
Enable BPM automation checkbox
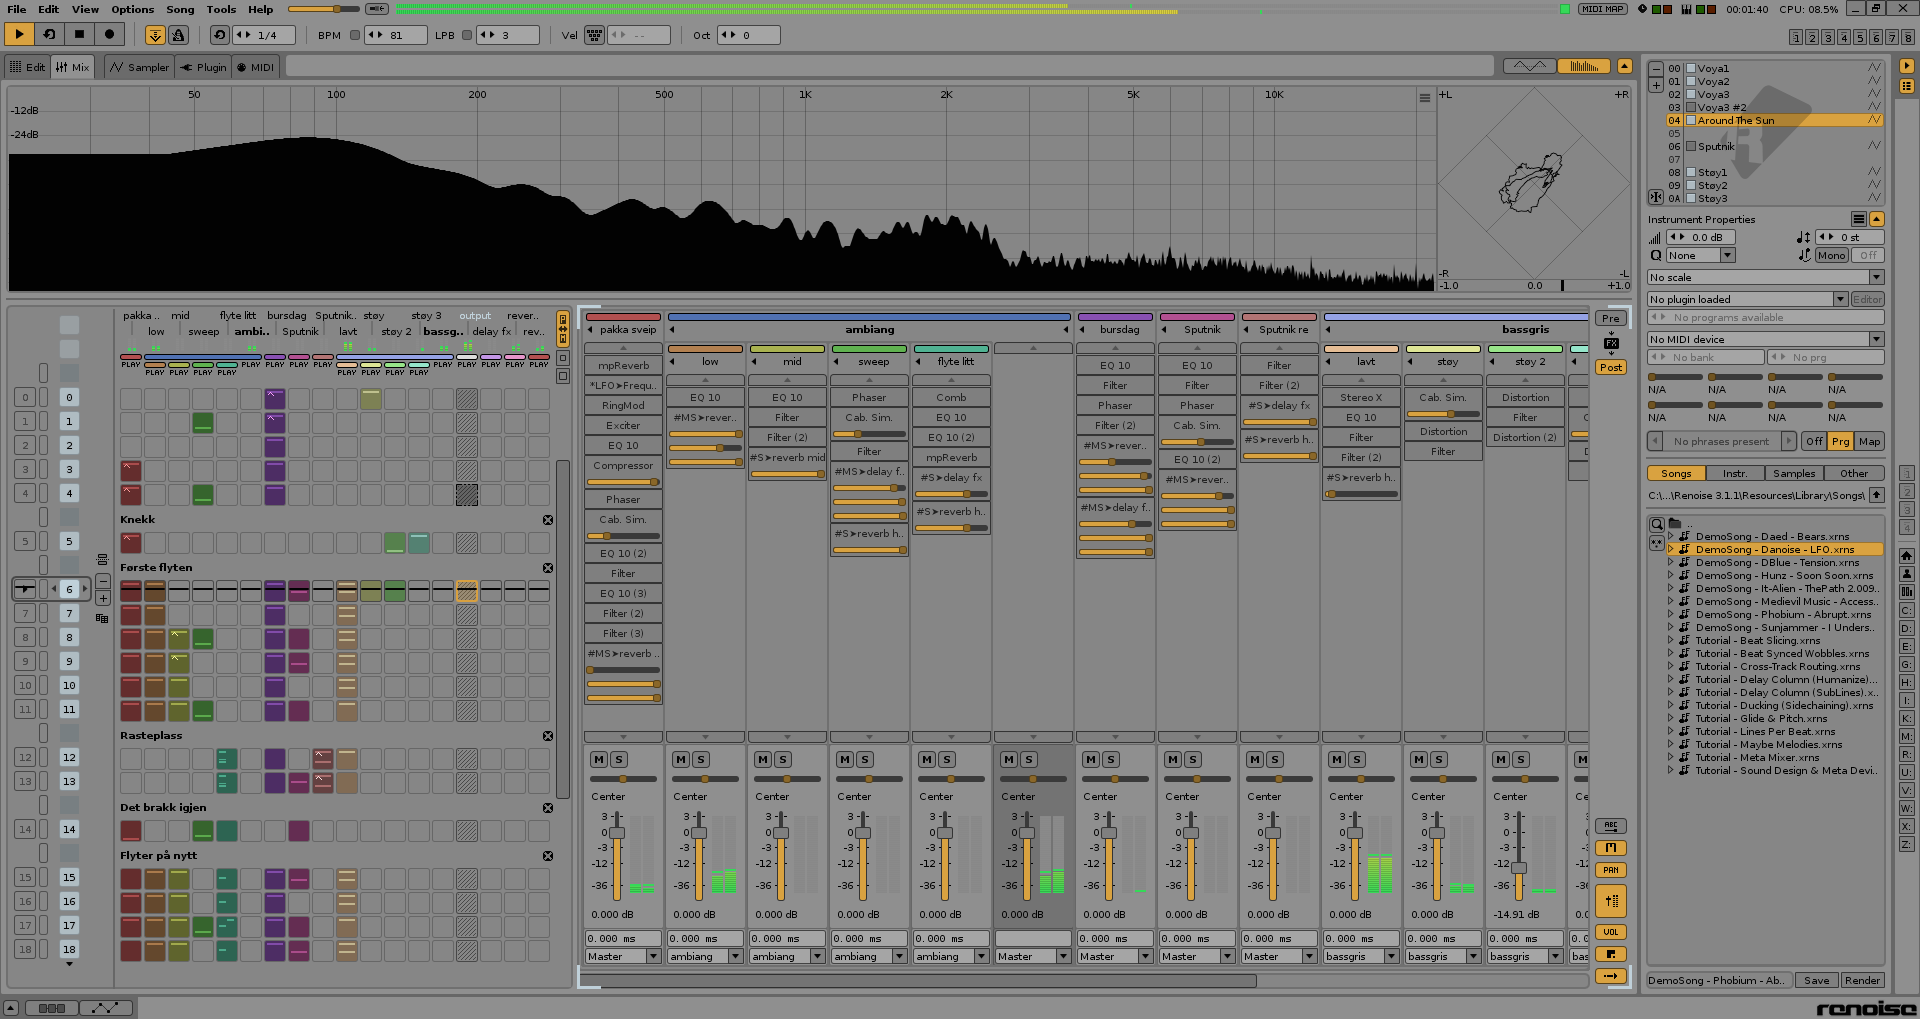pyautogui.click(x=354, y=35)
